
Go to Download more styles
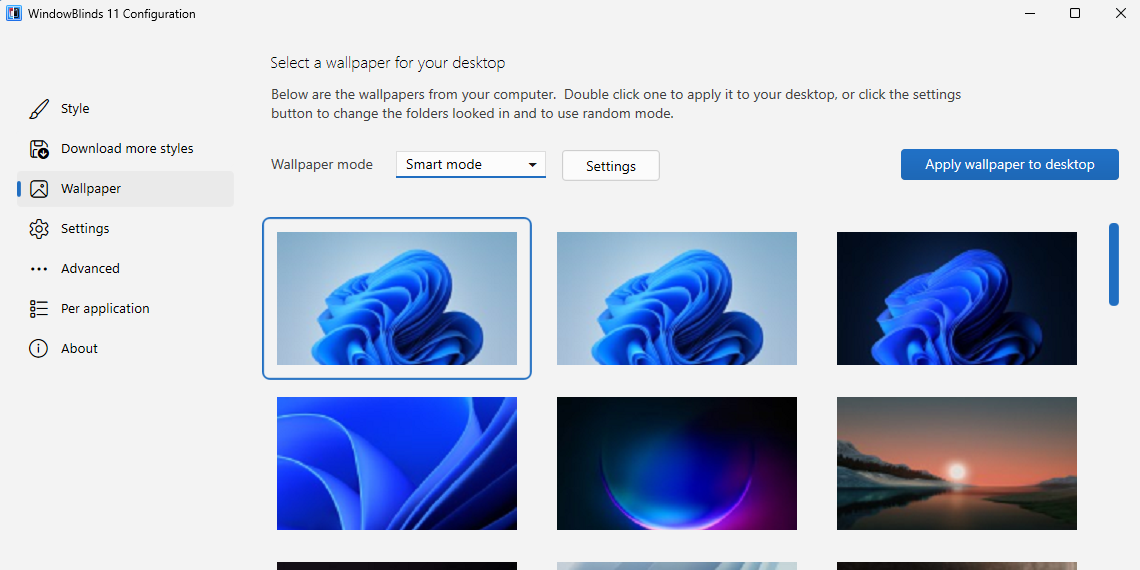tap(127, 149)
